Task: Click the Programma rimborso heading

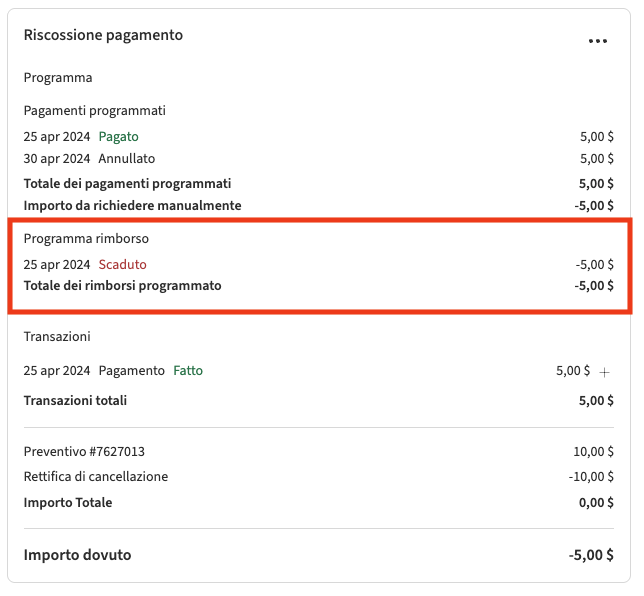Action: (86, 238)
